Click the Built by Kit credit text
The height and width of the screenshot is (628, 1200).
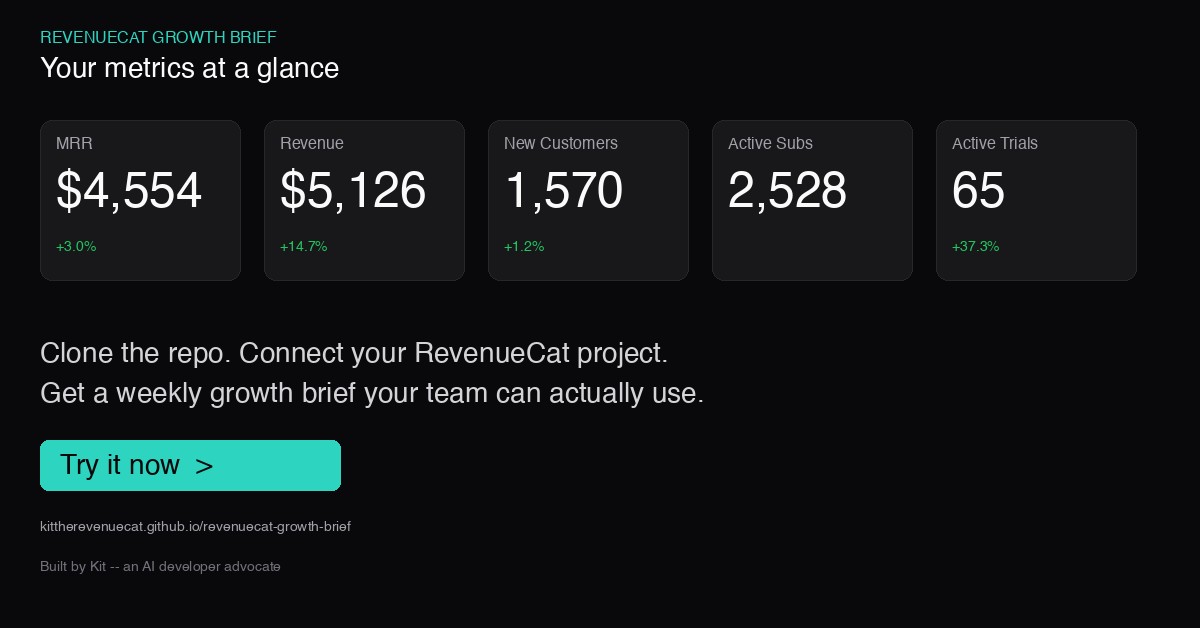tap(160, 566)
